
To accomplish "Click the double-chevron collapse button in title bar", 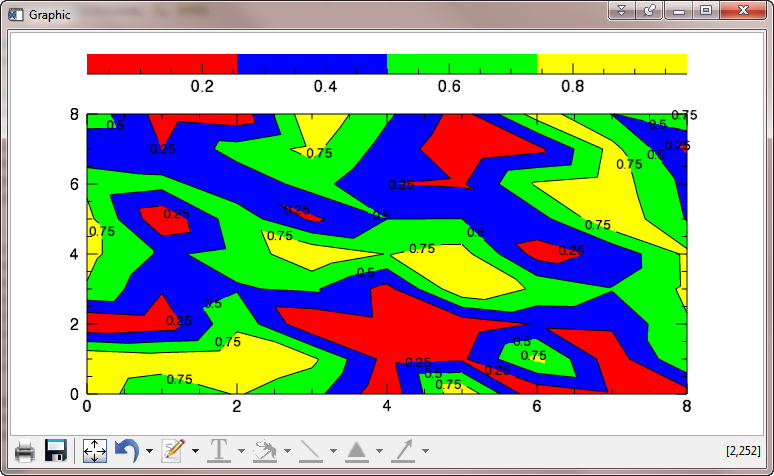I will click(x=621, y=10).
